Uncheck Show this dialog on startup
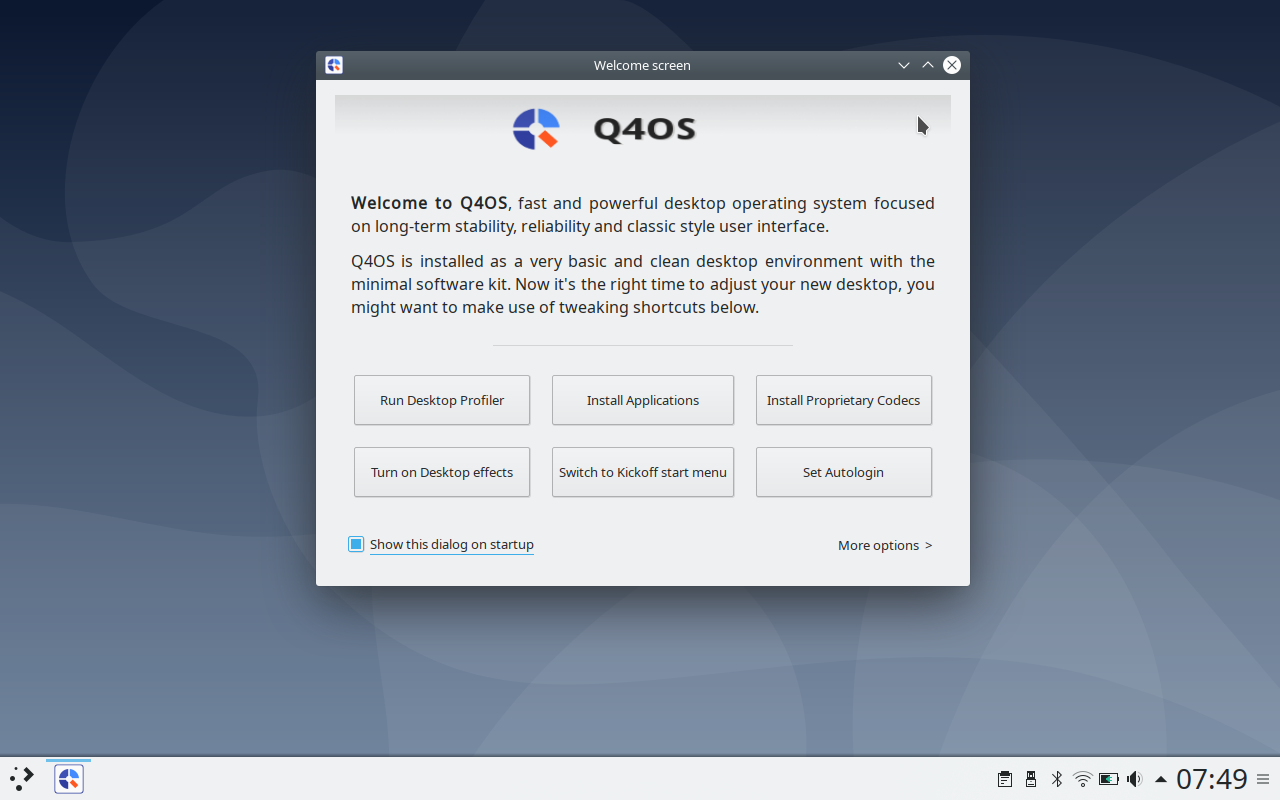1280x800 pixels. point(356,544)
